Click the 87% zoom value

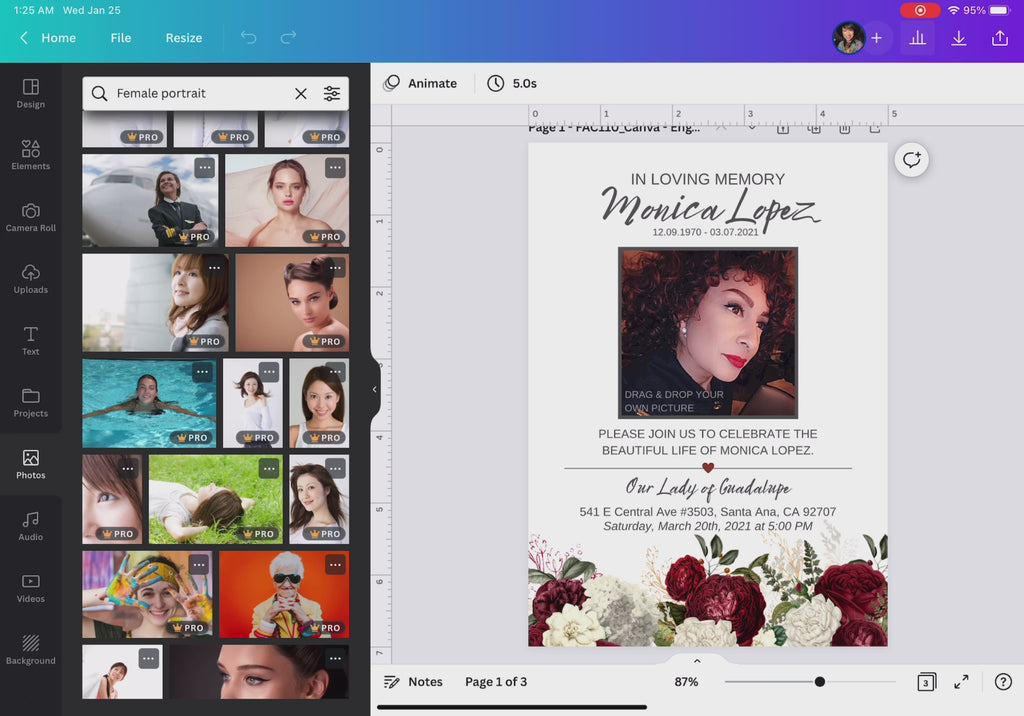pos(686,681)
